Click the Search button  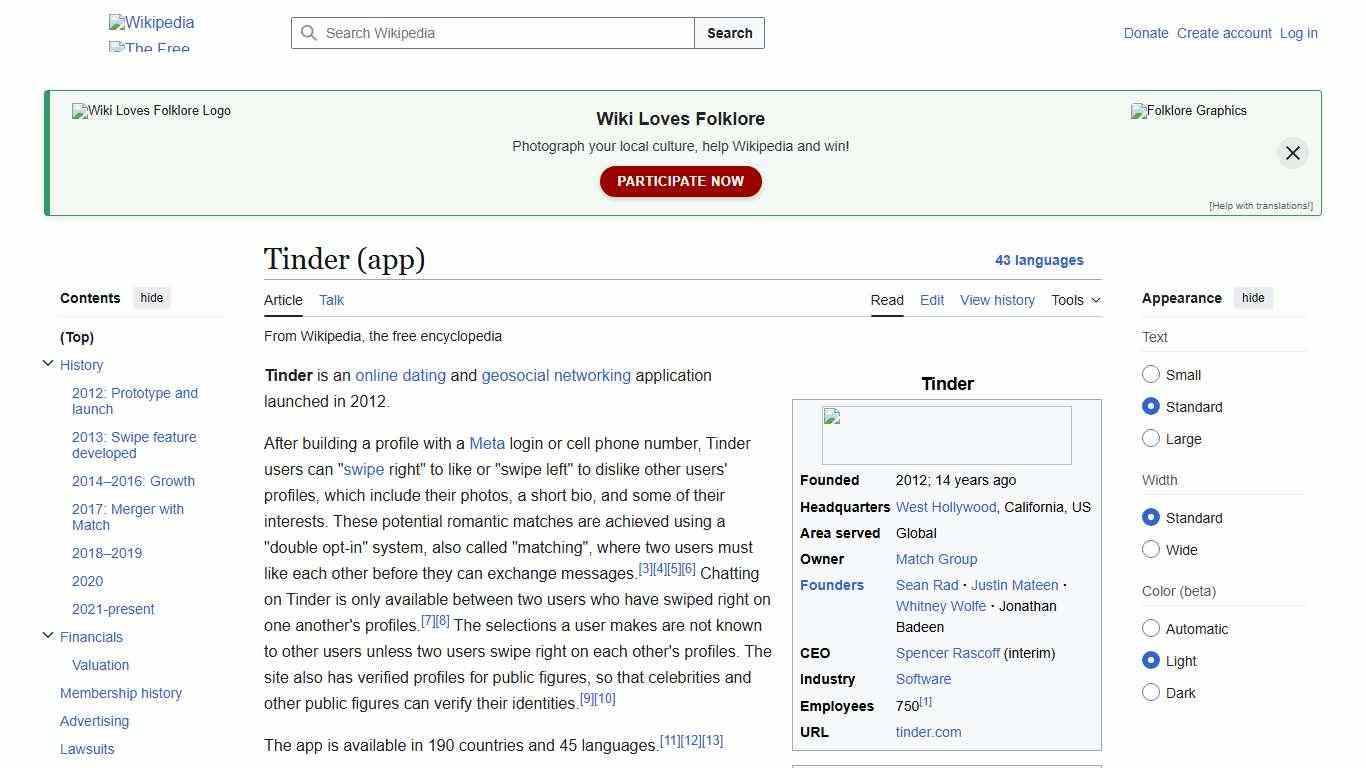729,33
